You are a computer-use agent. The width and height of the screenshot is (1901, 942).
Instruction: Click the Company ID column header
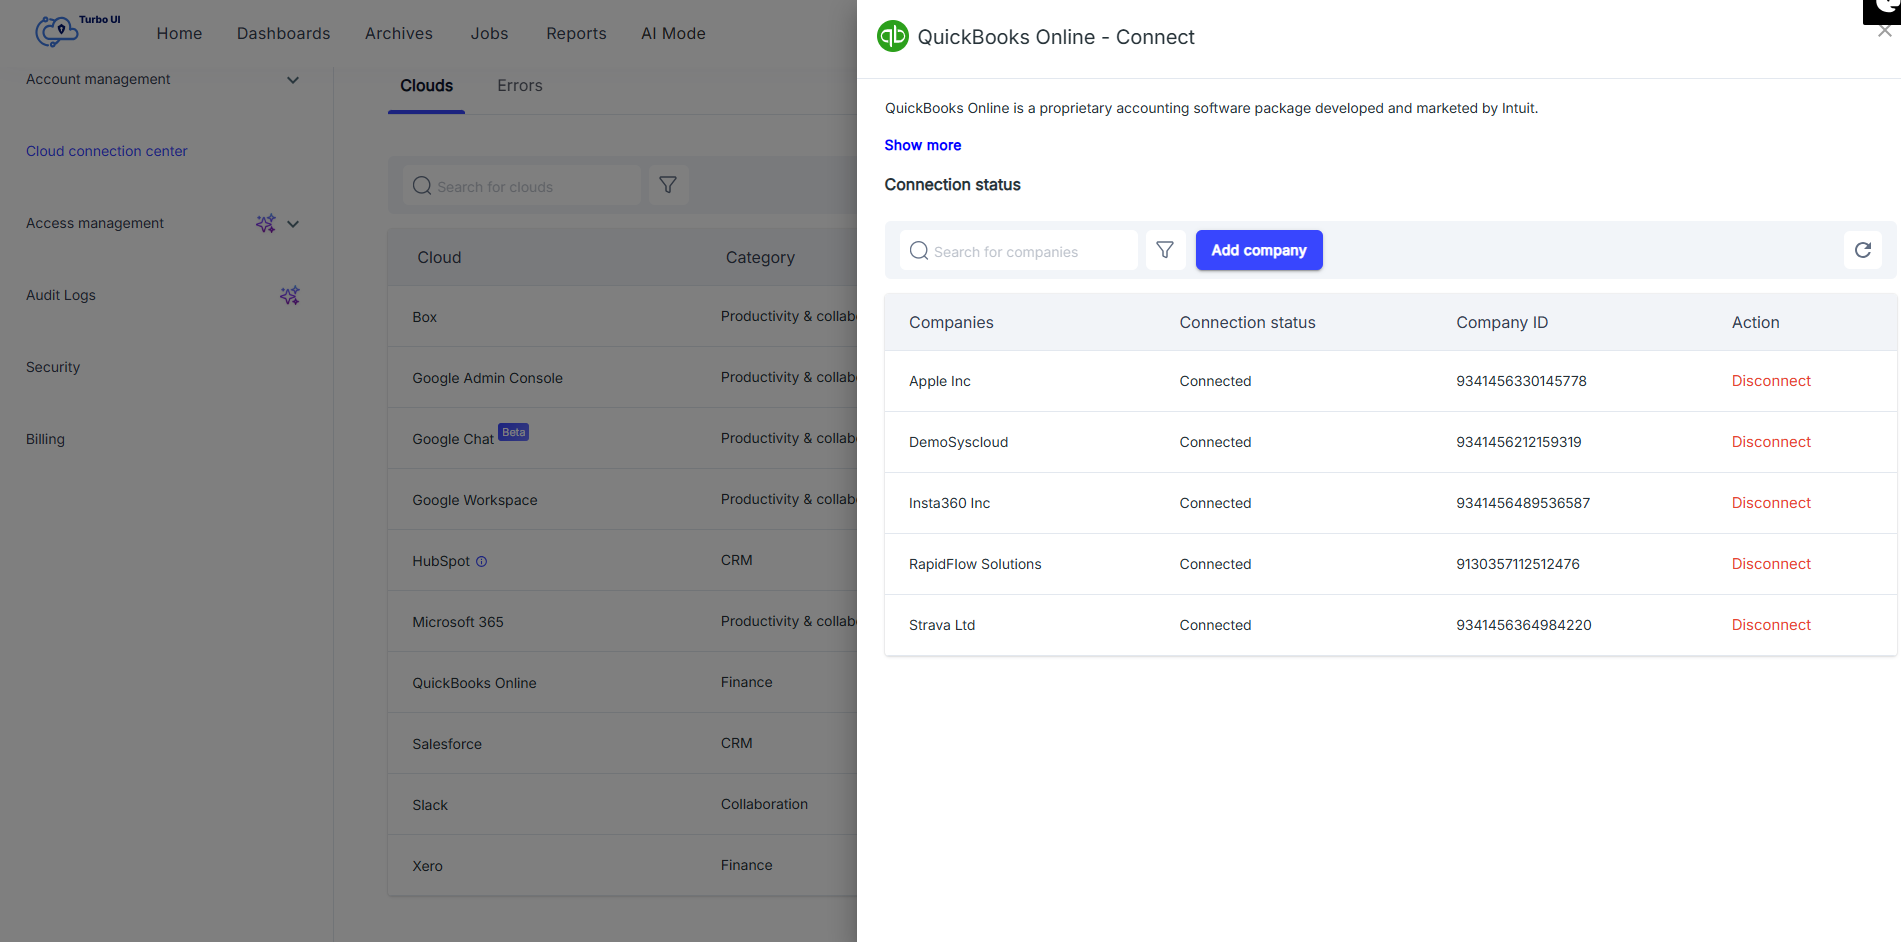coord(1502,322)
